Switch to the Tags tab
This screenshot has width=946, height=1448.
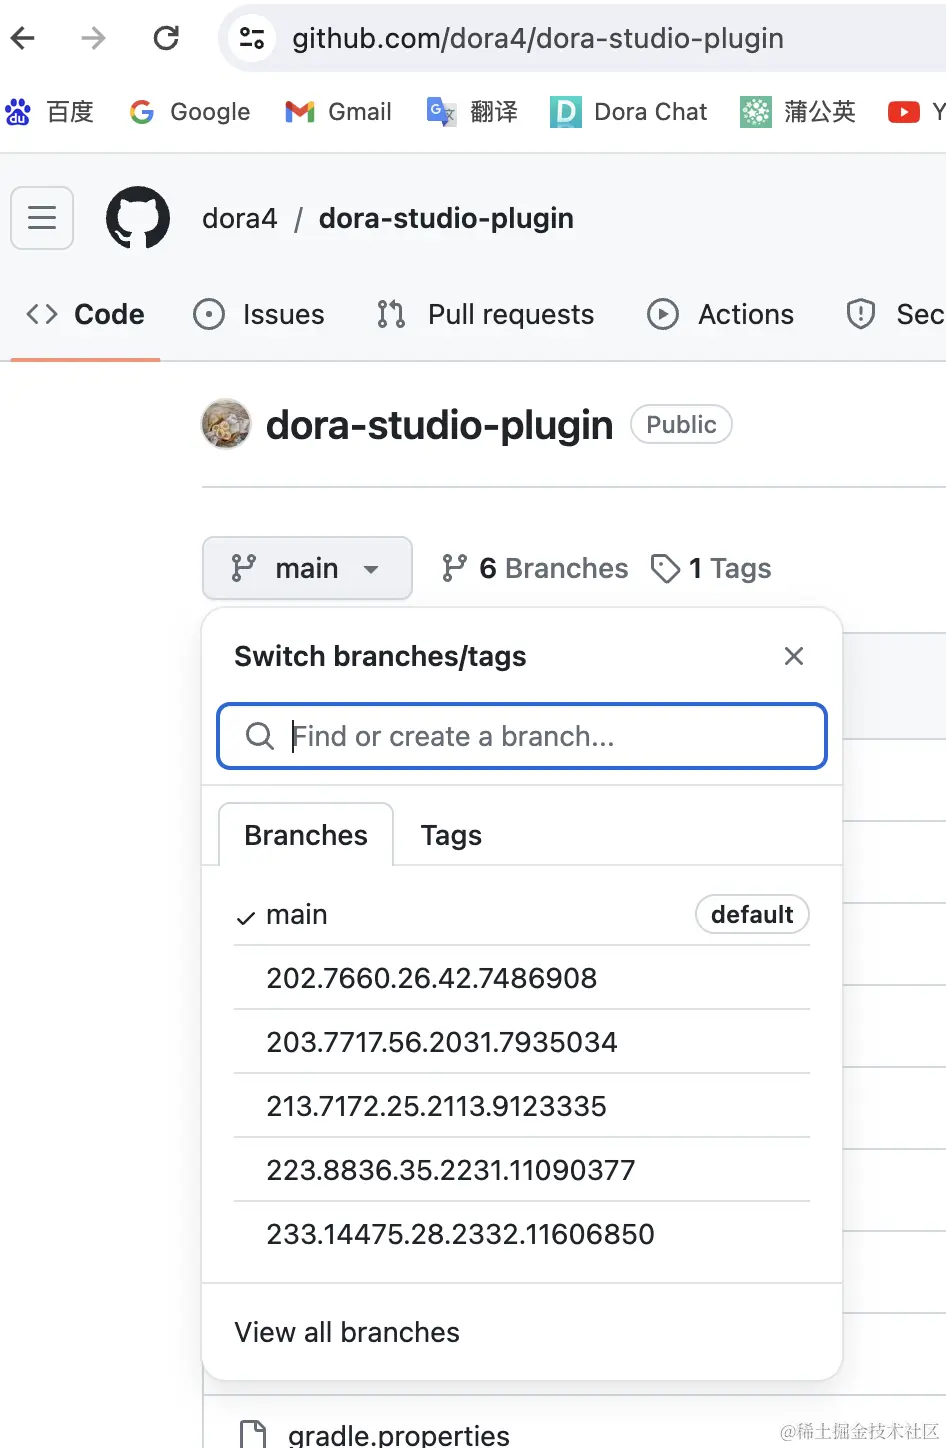[451, 835]
